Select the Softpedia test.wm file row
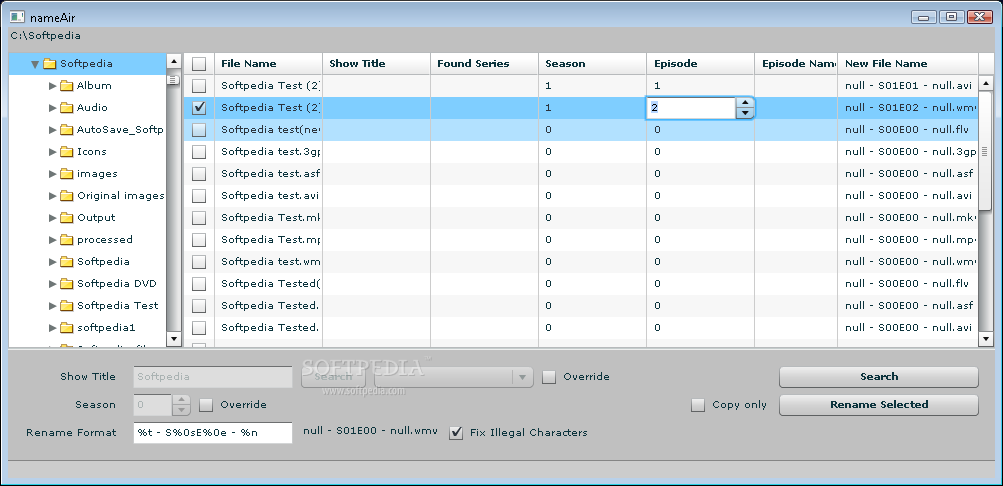 pos(581,262)
